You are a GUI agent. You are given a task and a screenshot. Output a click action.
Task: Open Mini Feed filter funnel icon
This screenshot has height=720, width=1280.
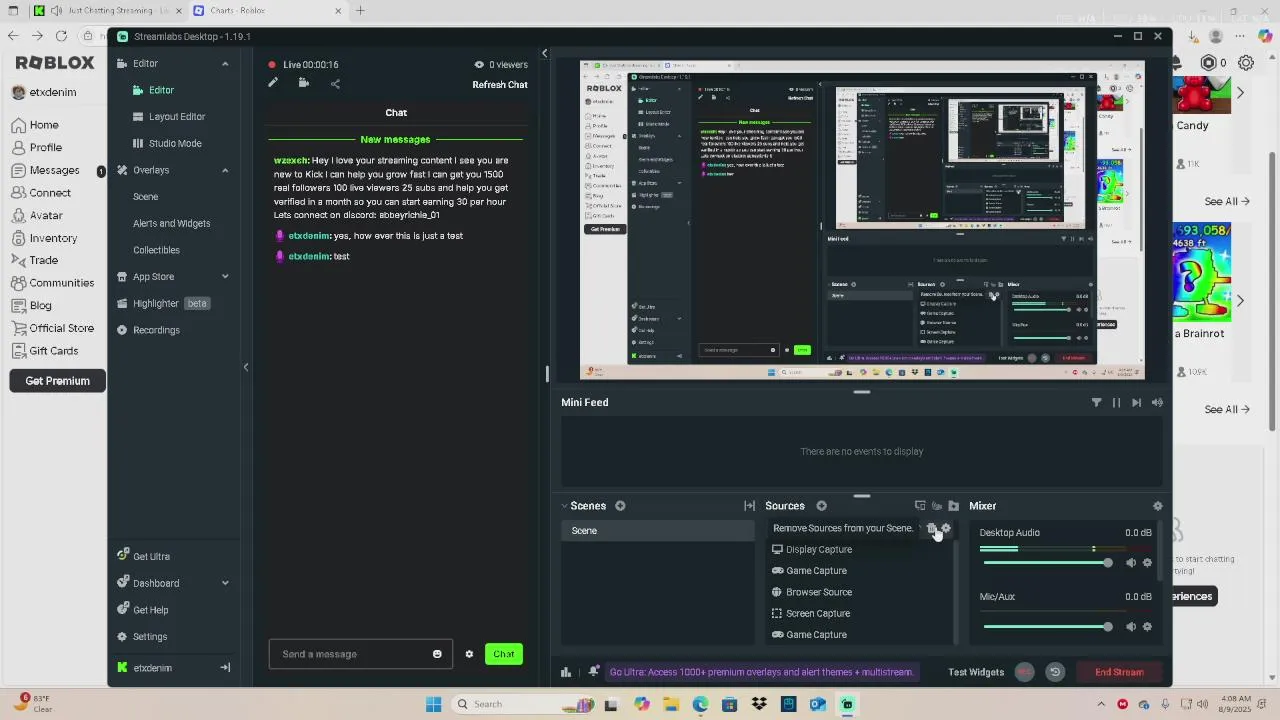click(x=1096, y=403)
